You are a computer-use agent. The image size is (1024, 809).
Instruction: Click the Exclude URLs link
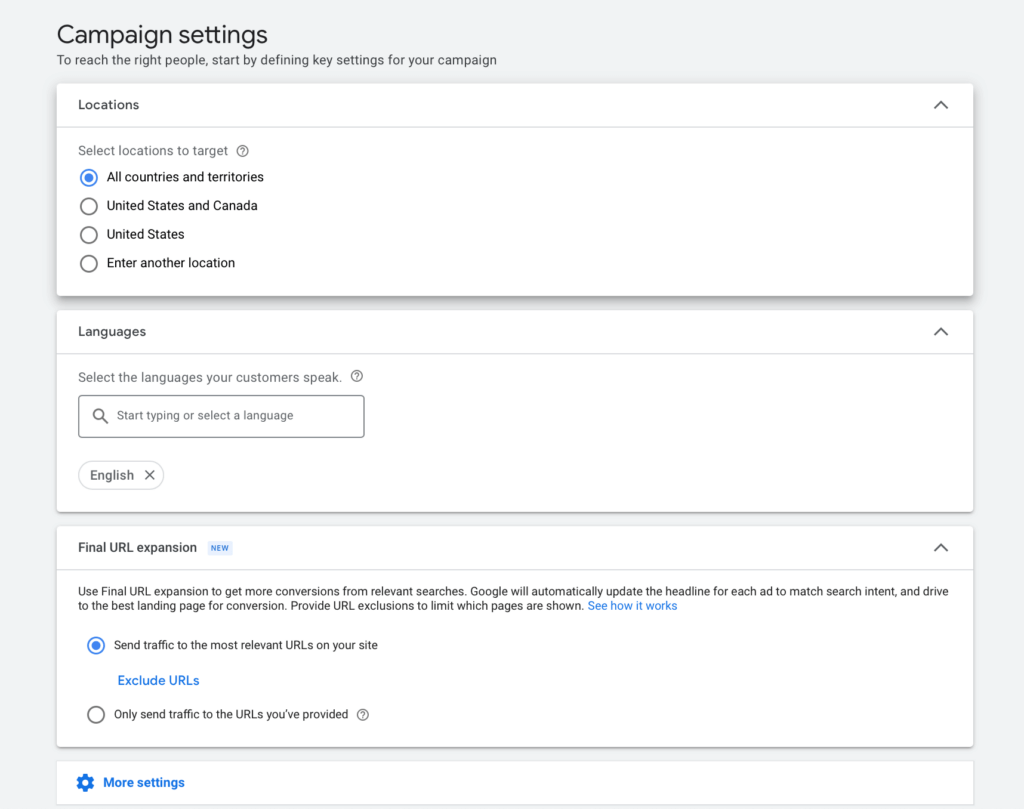tap(158, 681)
